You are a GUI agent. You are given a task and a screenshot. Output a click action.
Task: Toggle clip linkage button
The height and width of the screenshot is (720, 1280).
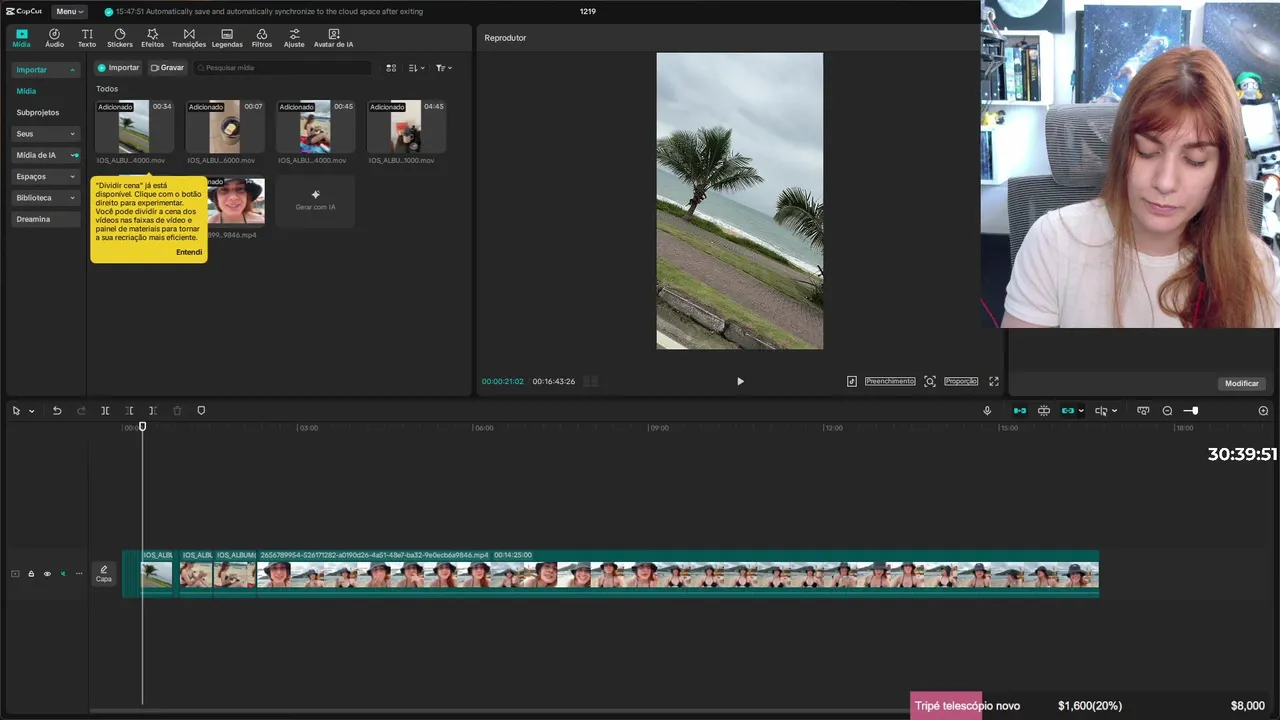1068,411
